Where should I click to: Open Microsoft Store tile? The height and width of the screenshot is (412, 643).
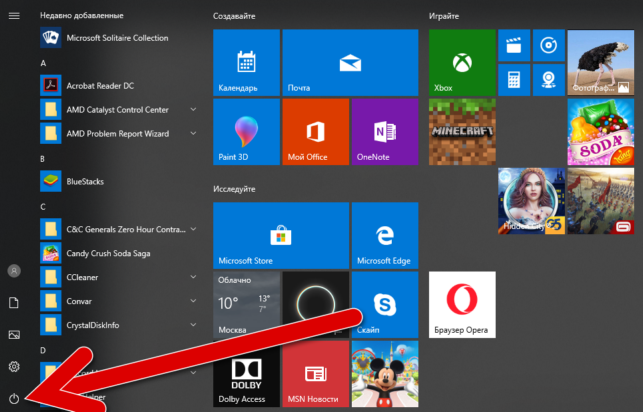click(x=281, y=235)
